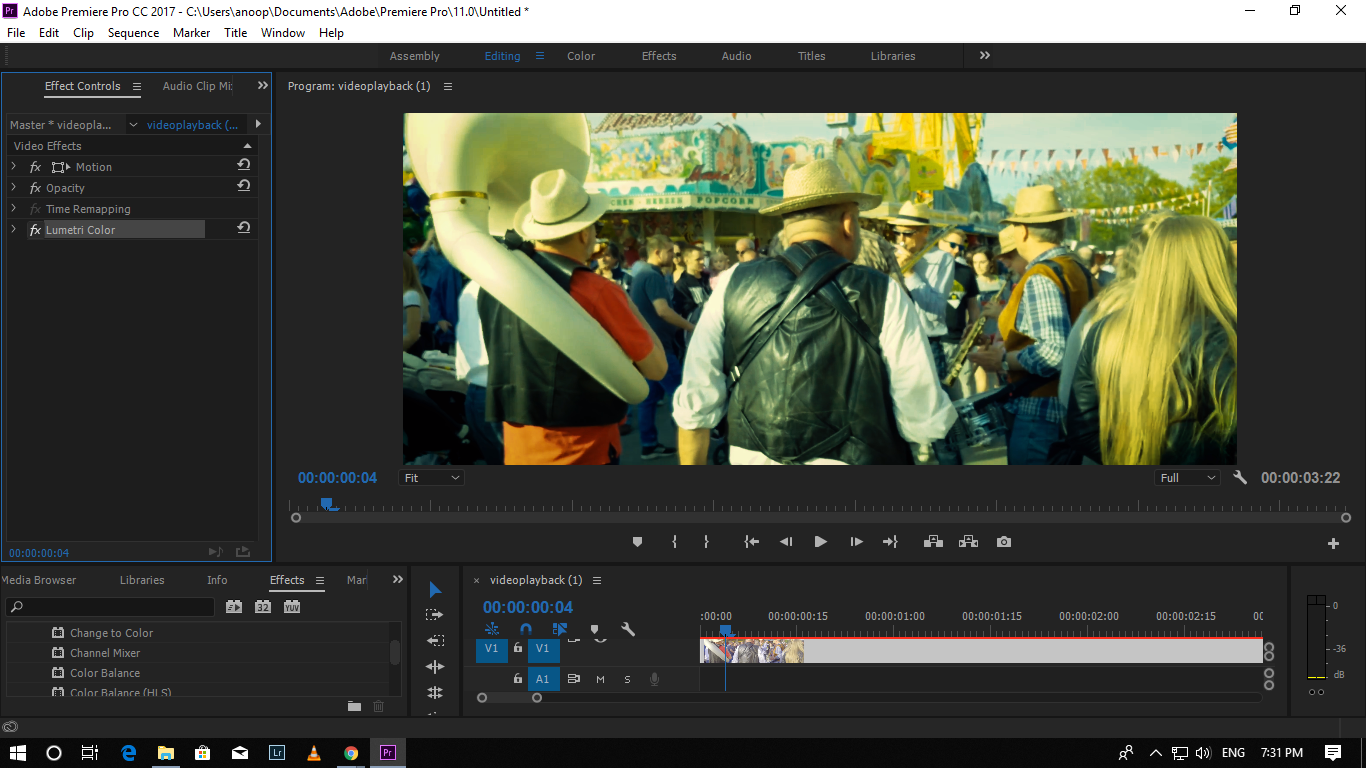Step forward one frame

(x=856, y=542)
